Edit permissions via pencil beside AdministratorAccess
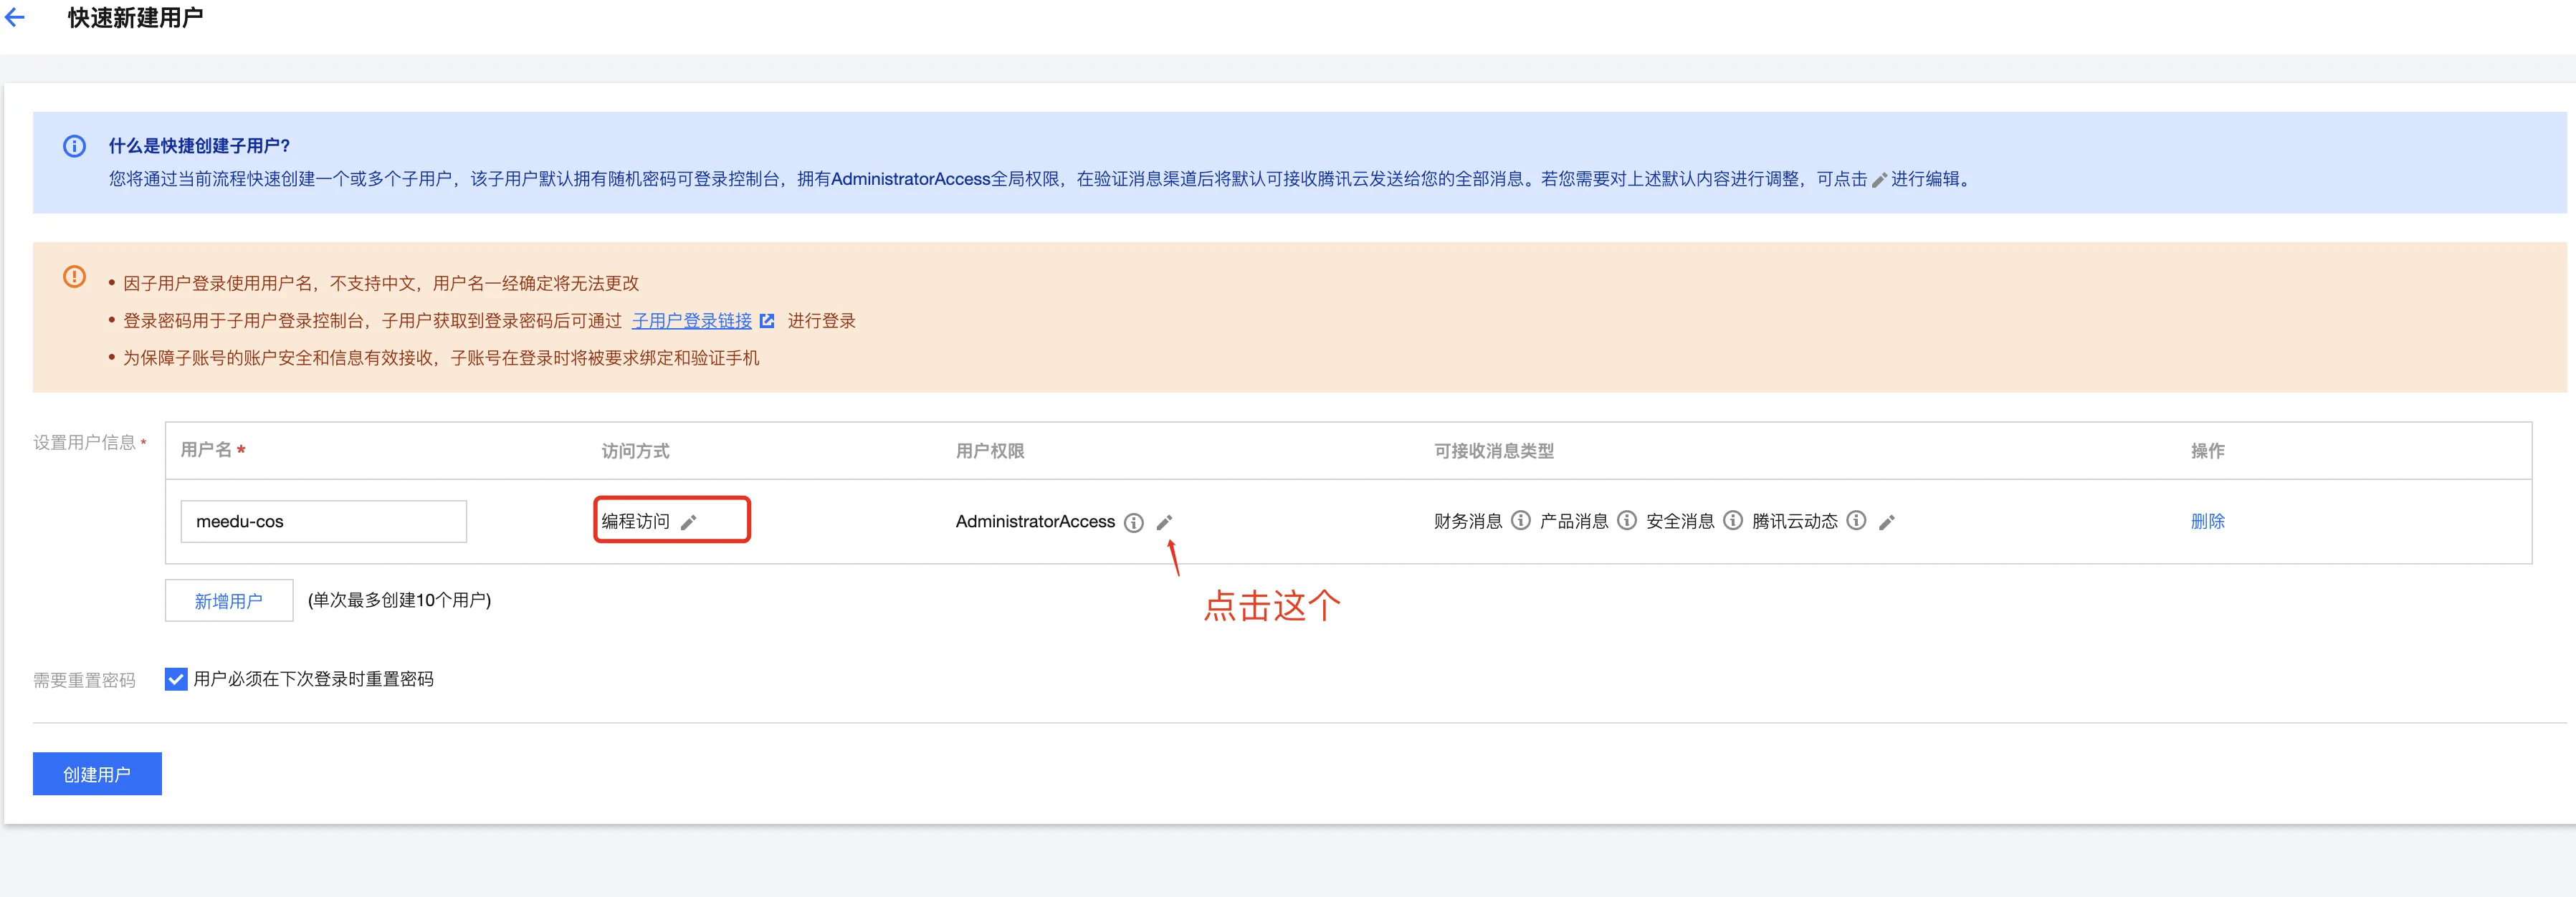 pos(1164,522)
